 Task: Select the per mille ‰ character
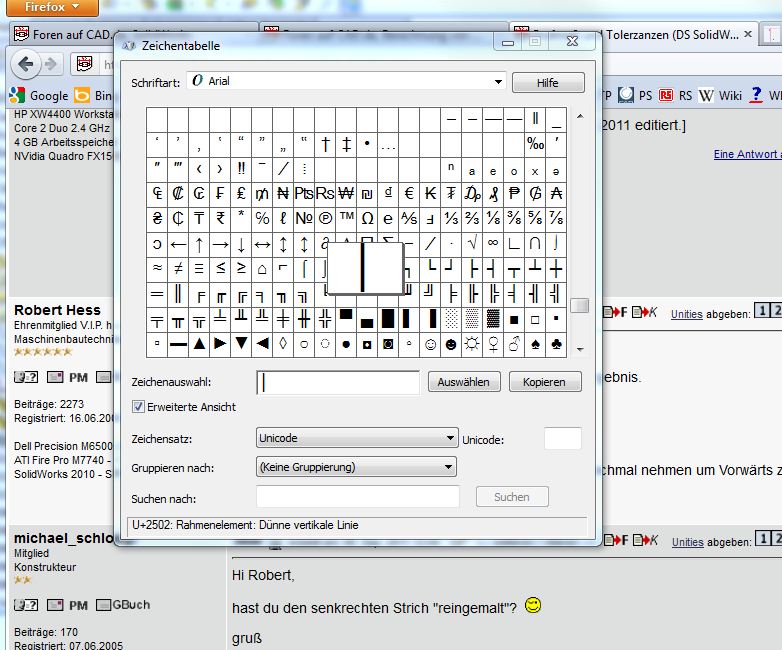pyautogui.click(x=535, y=145)
